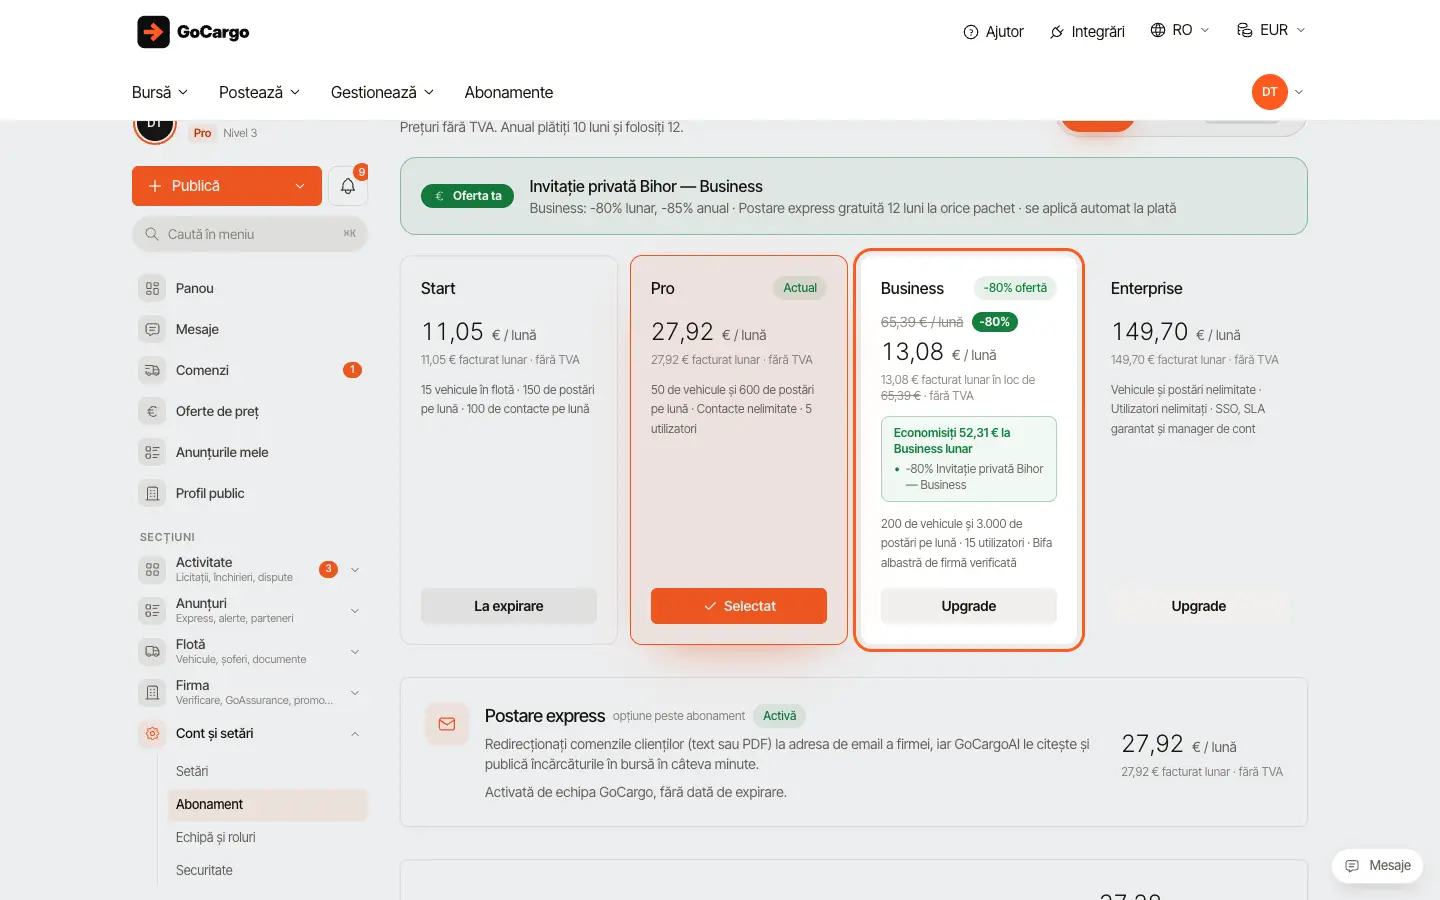Expand the Anunțuri section chevron
1440x900 pixels.
[355, 611]
